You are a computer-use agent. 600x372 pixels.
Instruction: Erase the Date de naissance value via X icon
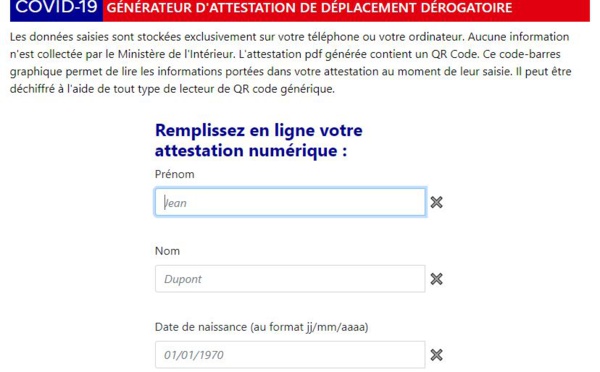coord(436,355)
